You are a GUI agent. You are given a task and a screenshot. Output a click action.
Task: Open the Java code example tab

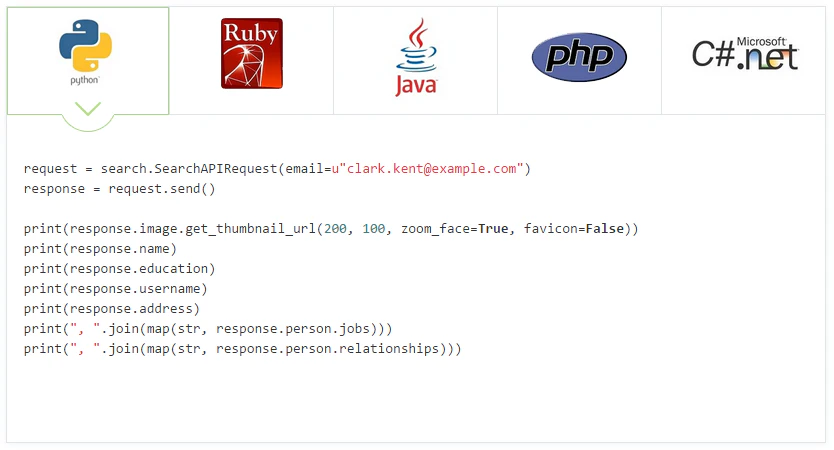click(415, 61)
